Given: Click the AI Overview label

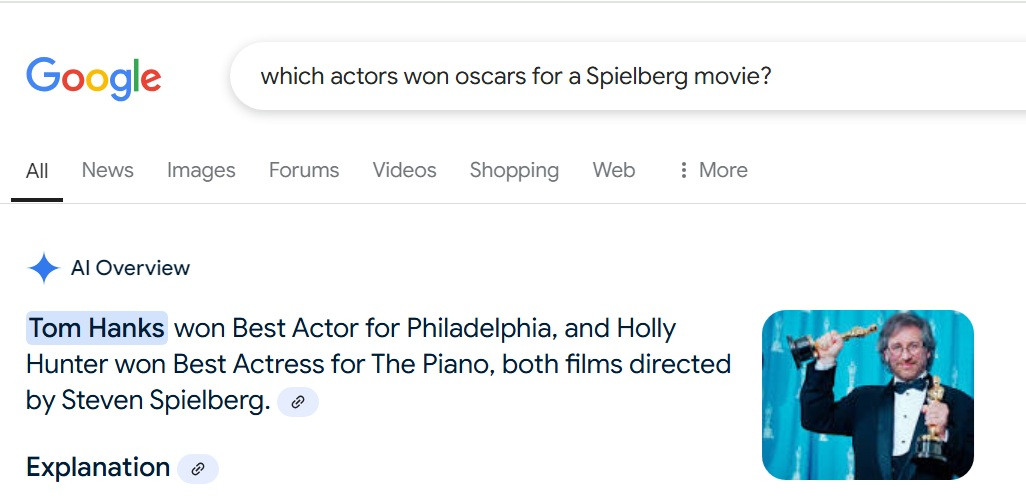Looking at the screenshot, I should point(130,268).
